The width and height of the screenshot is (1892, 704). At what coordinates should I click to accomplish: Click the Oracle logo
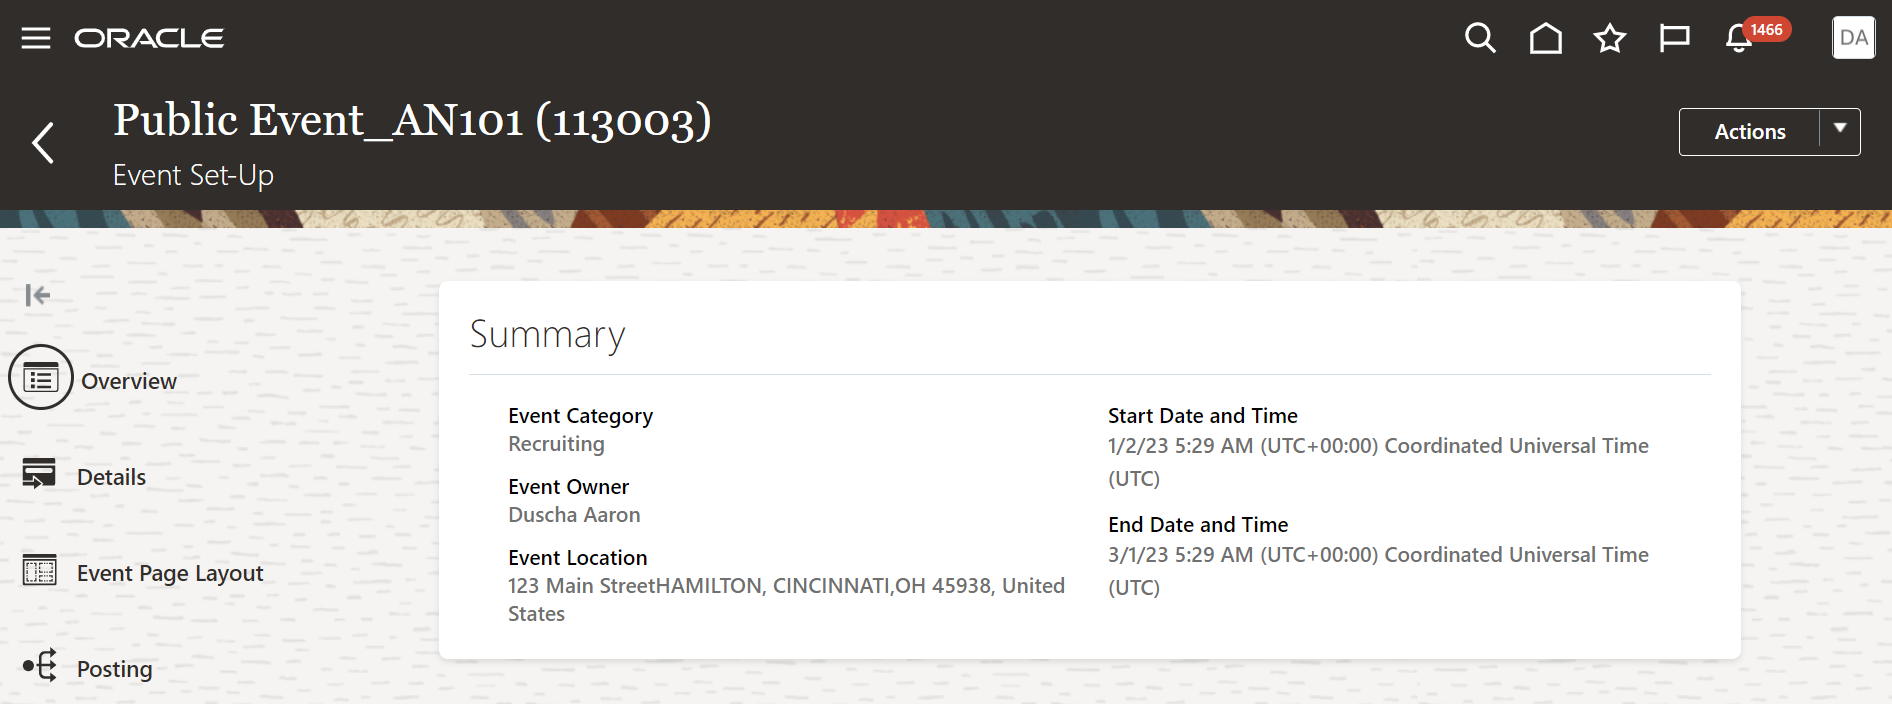(x=149, y=38)
